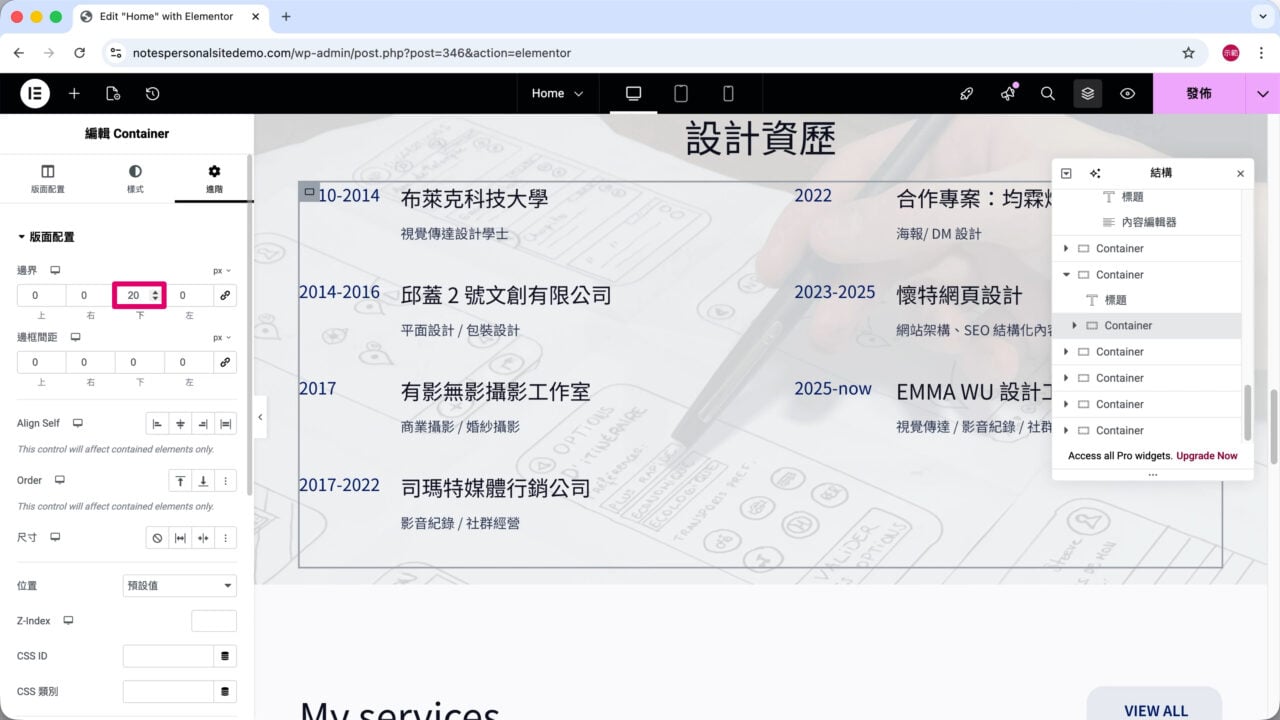Close the 結構 panel

pyautogui.click(x=1240, y=173)
